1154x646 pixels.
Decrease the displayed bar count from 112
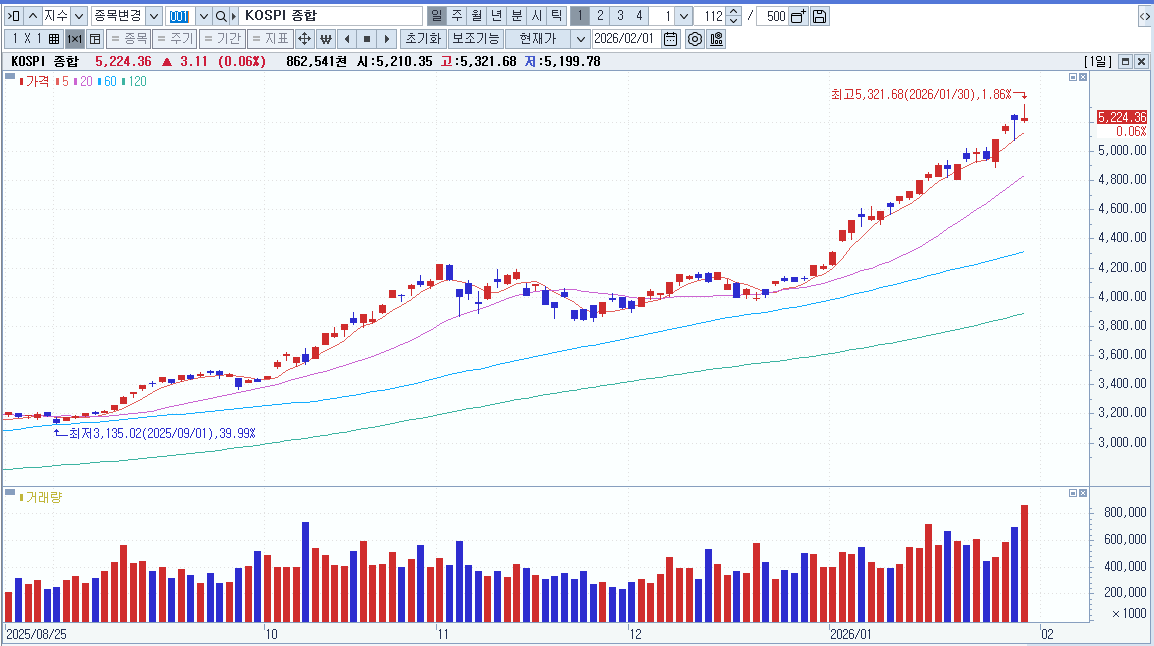[x=733, y=20]
